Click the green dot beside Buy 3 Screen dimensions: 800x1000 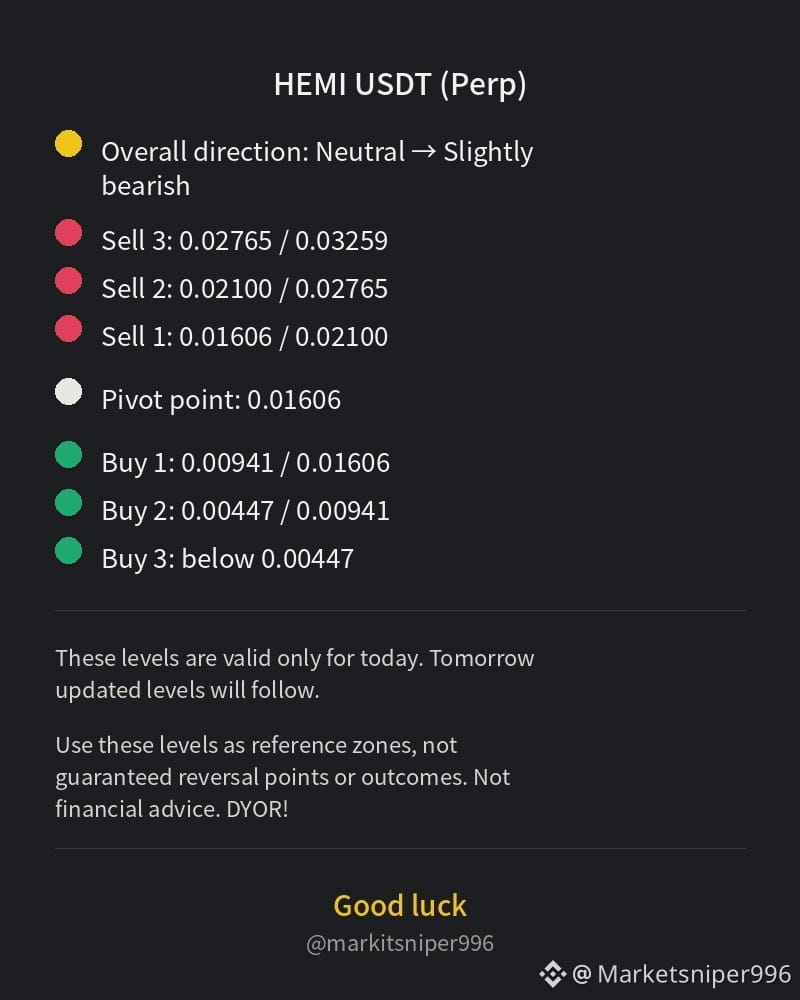[68, 550]
